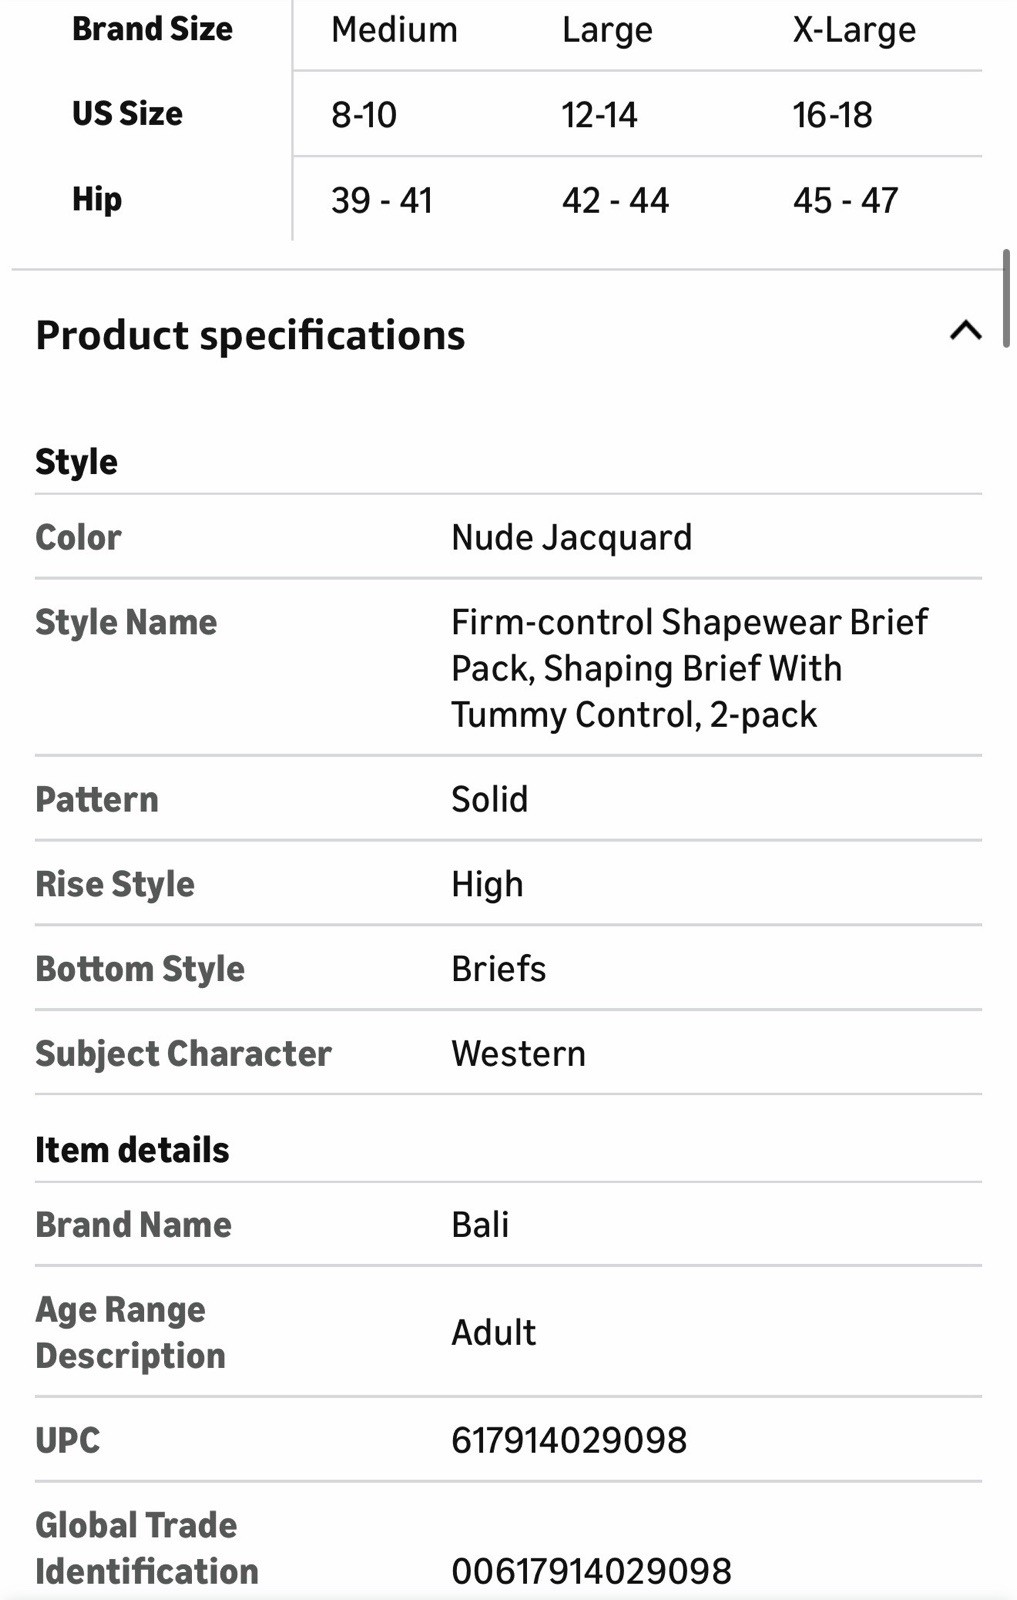The image size is (1017, 1600).
Task: Click the vertical scrollbar thumb
Action: pos(1006,298)
